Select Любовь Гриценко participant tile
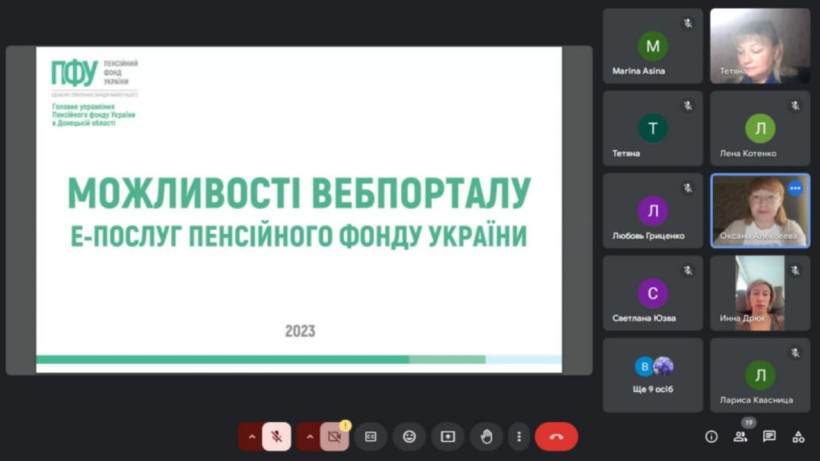 (x=653, y=211)
